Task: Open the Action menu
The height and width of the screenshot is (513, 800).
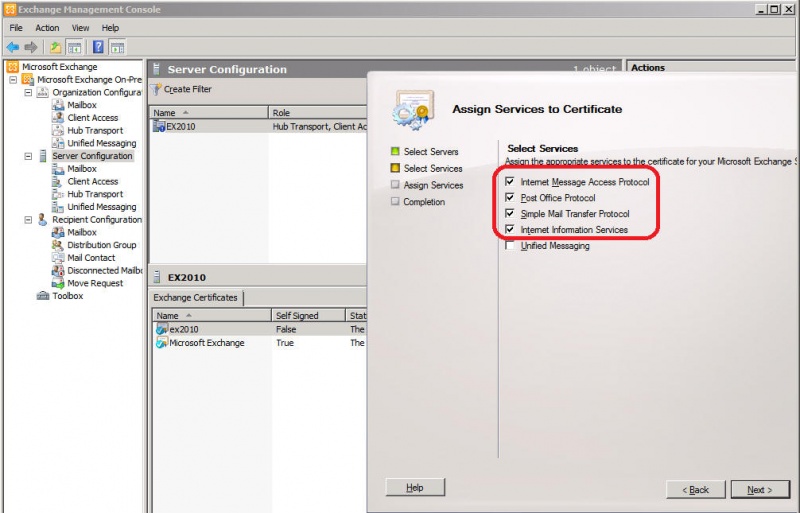Action: pos(47,28)
